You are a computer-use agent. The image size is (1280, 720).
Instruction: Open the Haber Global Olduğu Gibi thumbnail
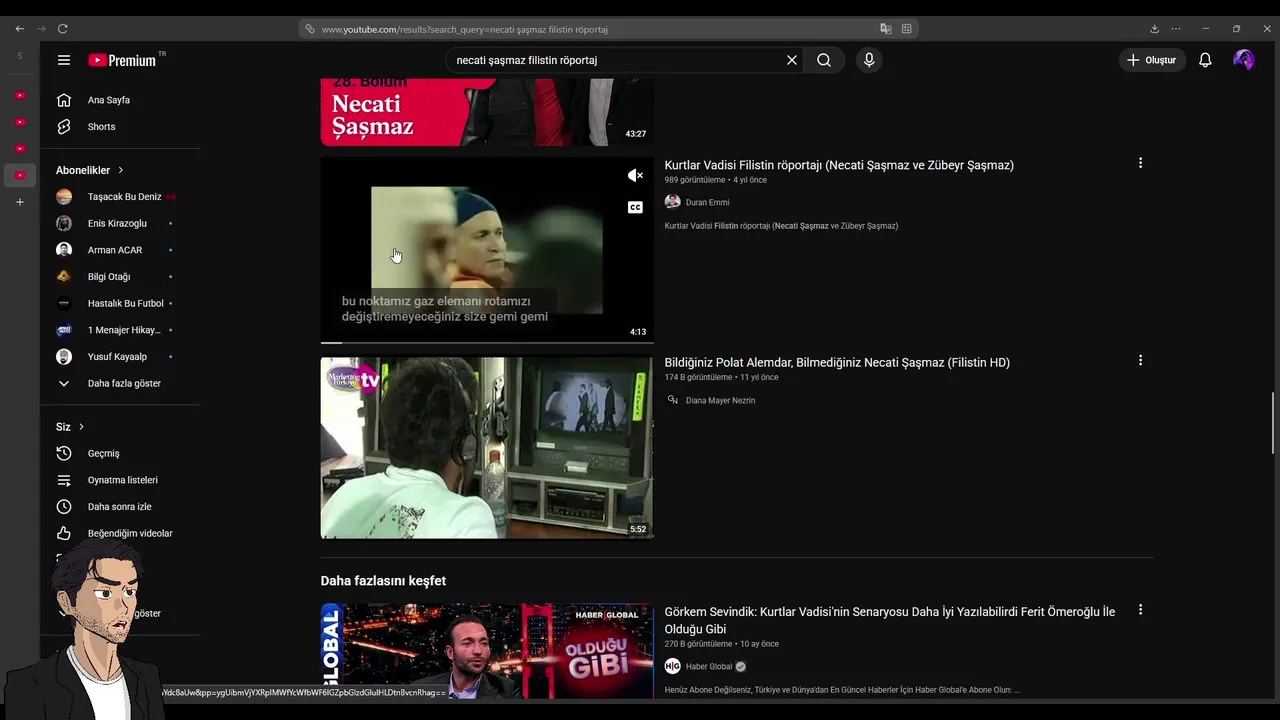click(487, 650)
